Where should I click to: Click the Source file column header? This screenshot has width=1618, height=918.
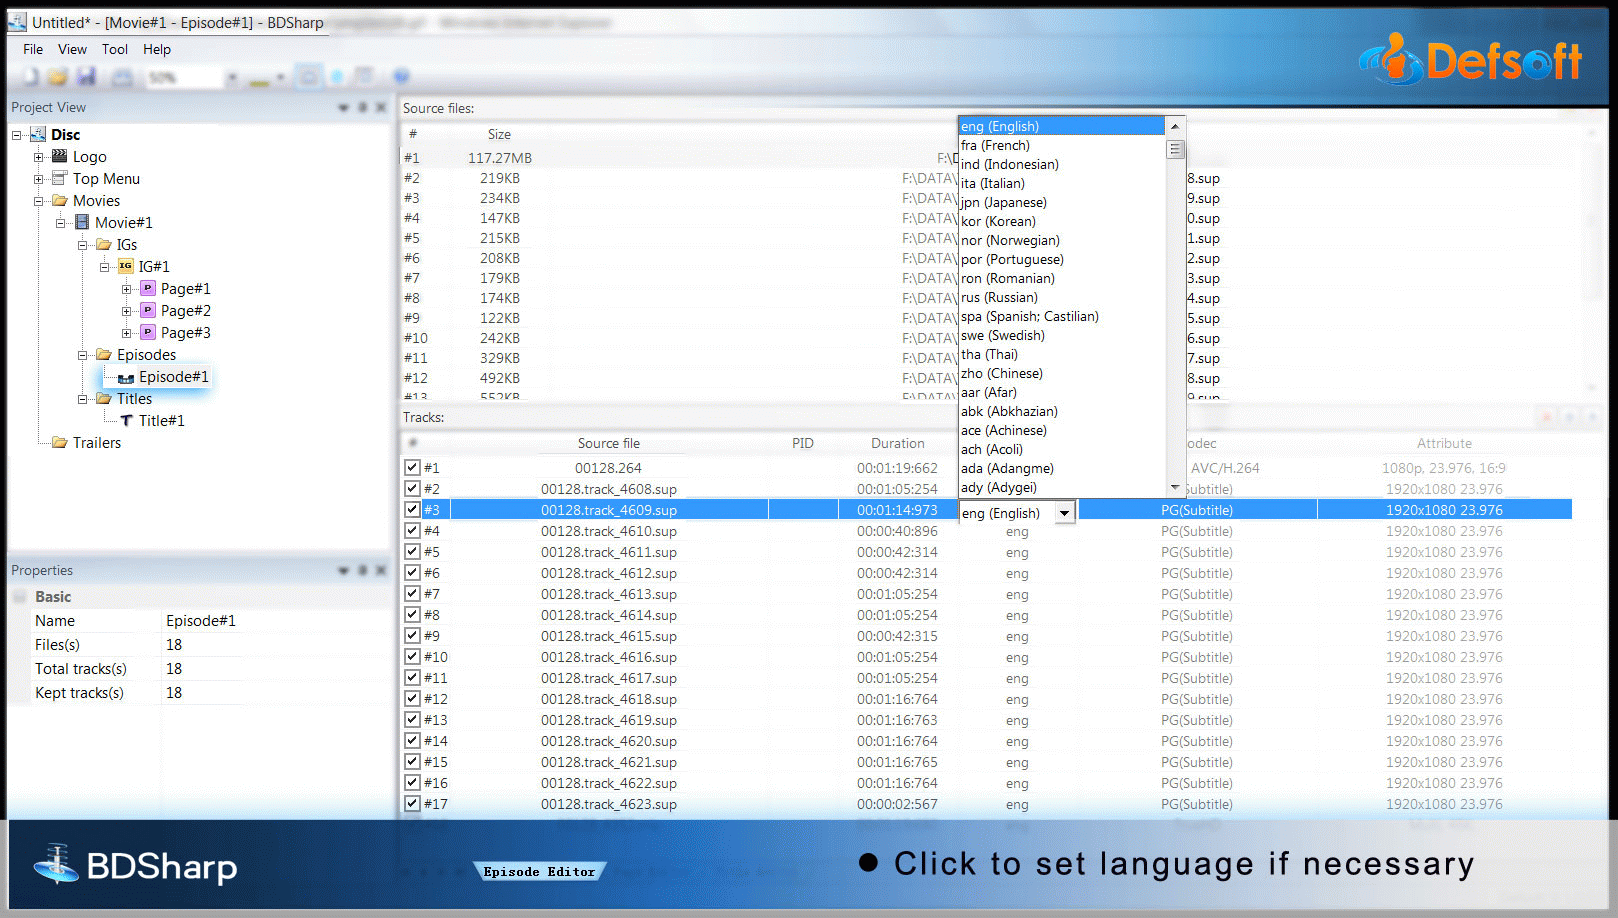(x=608, y=443)
